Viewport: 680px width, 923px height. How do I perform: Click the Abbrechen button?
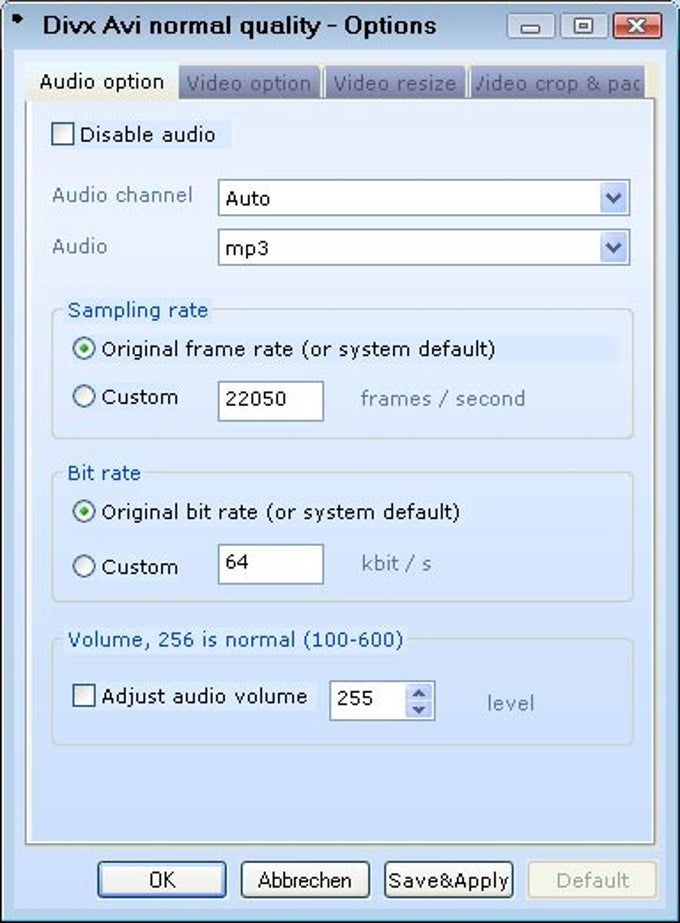[305, 880]
